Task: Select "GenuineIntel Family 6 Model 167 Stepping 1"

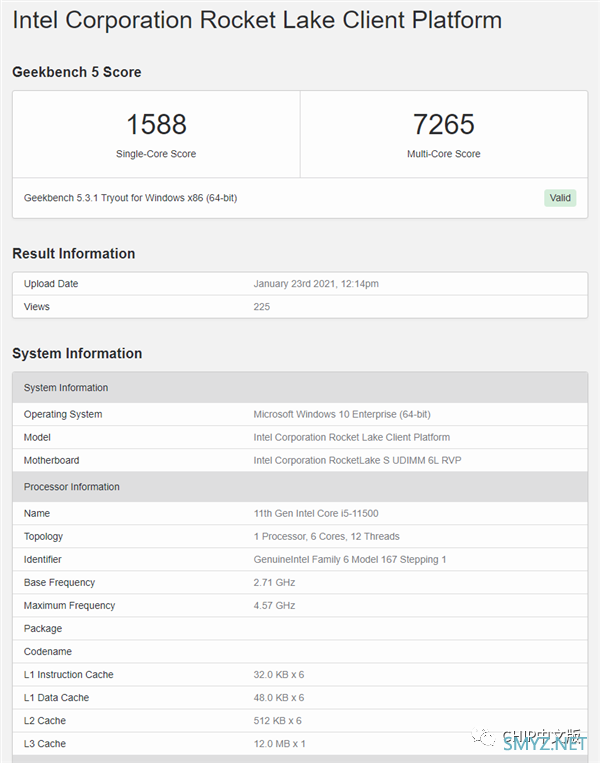Action: [x=350, y=560]
